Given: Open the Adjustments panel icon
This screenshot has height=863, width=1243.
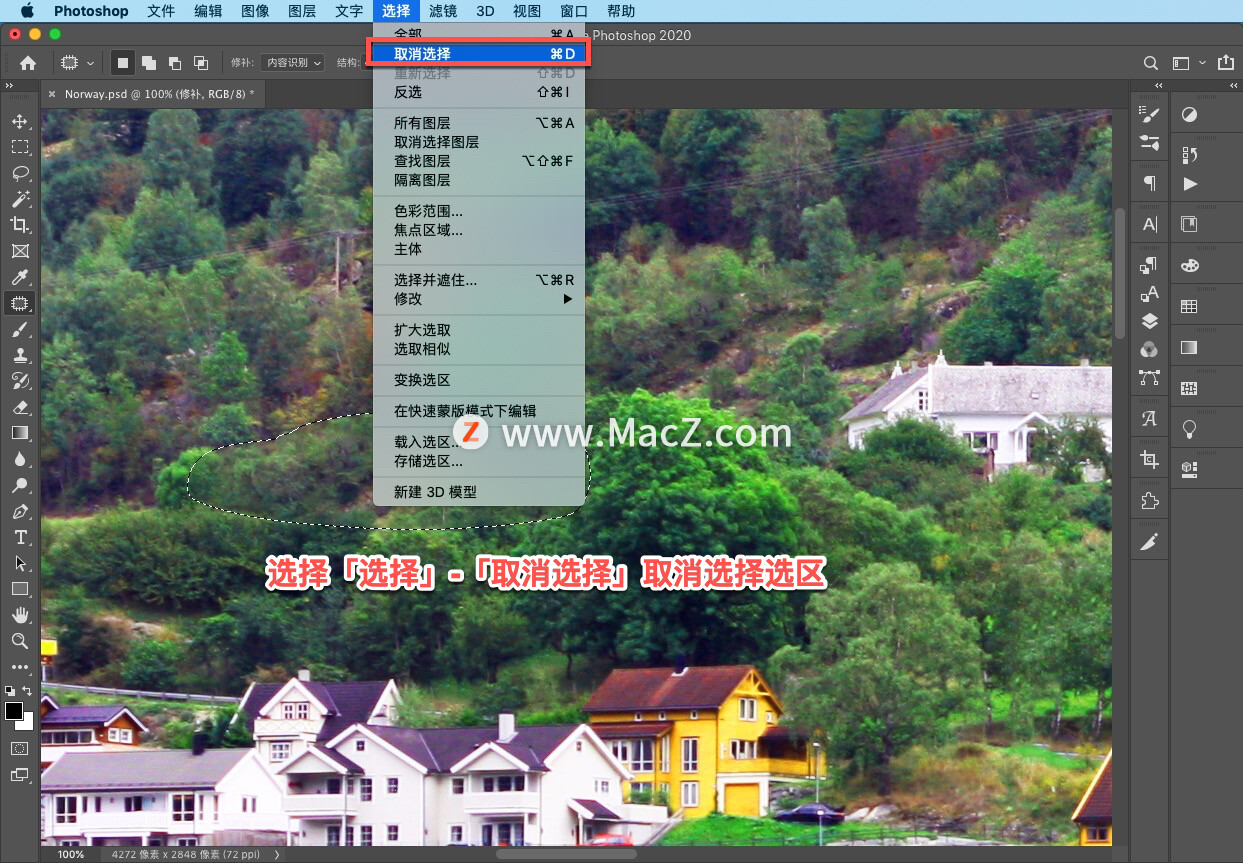Looking at the screenshot, I should point(1189,115).
